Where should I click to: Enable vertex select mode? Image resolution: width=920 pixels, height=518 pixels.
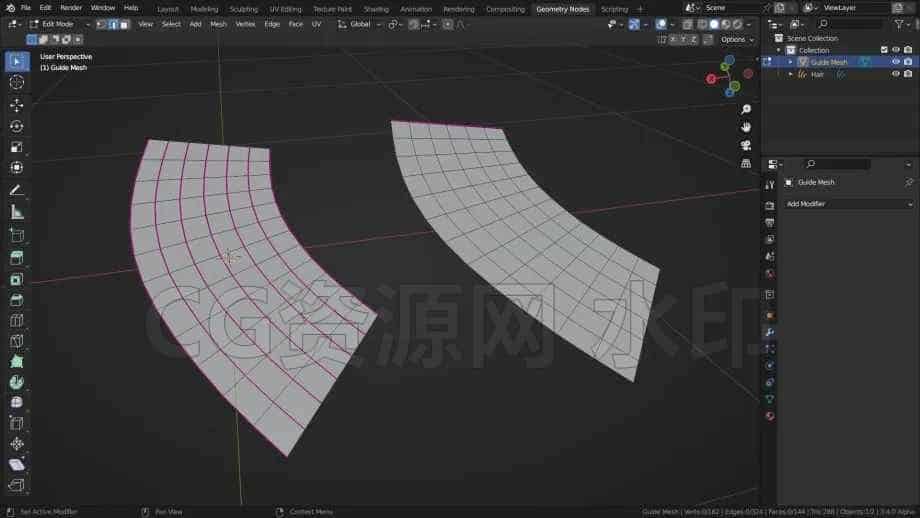click(102, 25)
